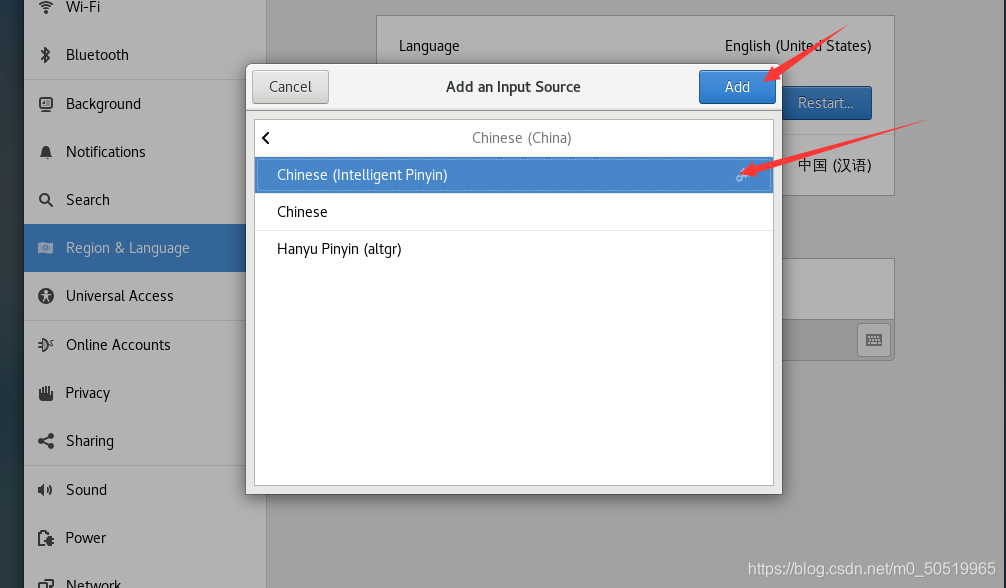Click the Restart button behind the dialog

(x=826, y=103)
